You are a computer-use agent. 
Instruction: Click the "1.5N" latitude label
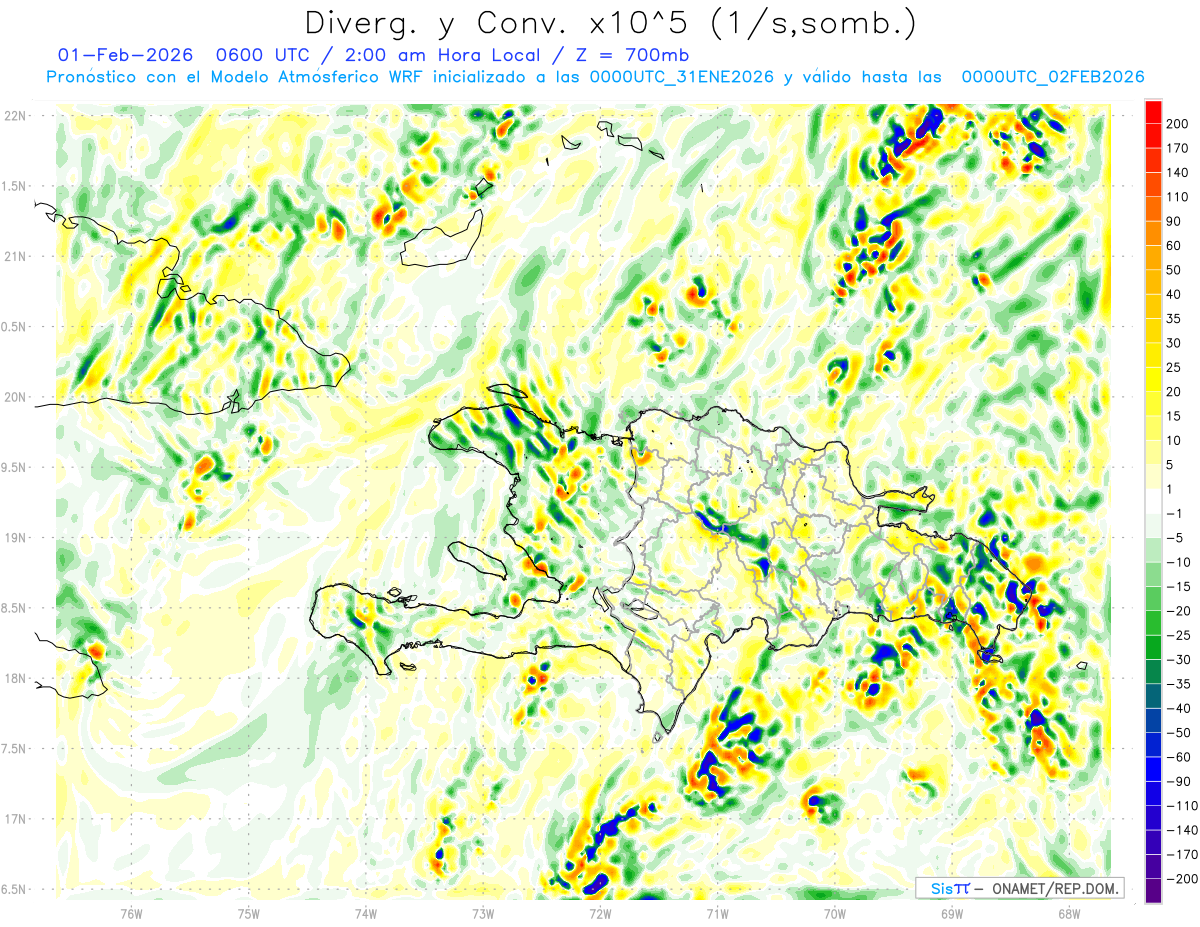(x=14, y=186)
